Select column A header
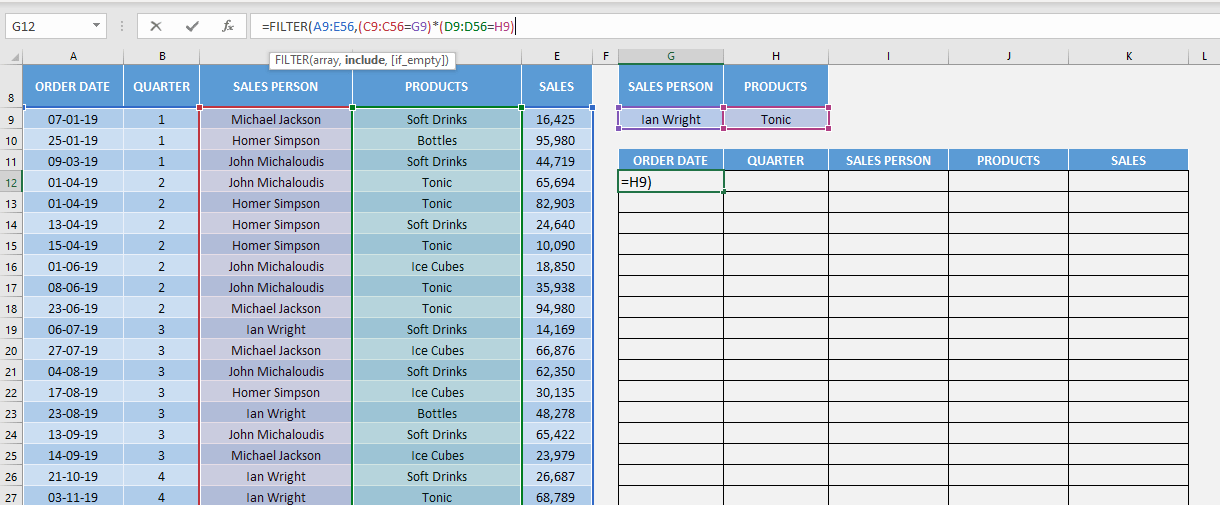This screenshot has width=1220, height=505. coord(73,57)
